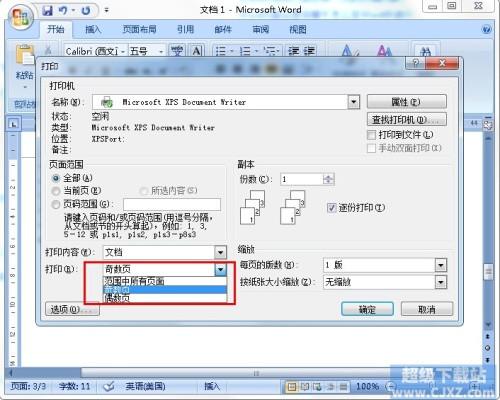500x400 pixels.
Task: Open Word help question mark icon
Action: (486, 29)
